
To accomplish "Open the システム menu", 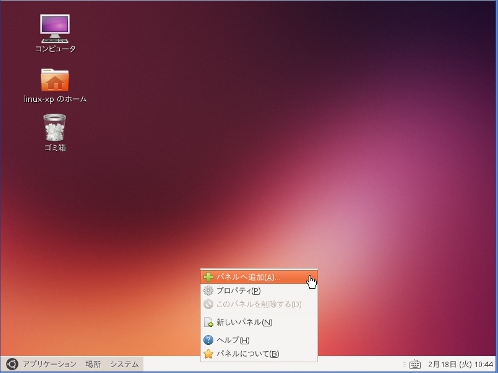I will tap(124, 364).
